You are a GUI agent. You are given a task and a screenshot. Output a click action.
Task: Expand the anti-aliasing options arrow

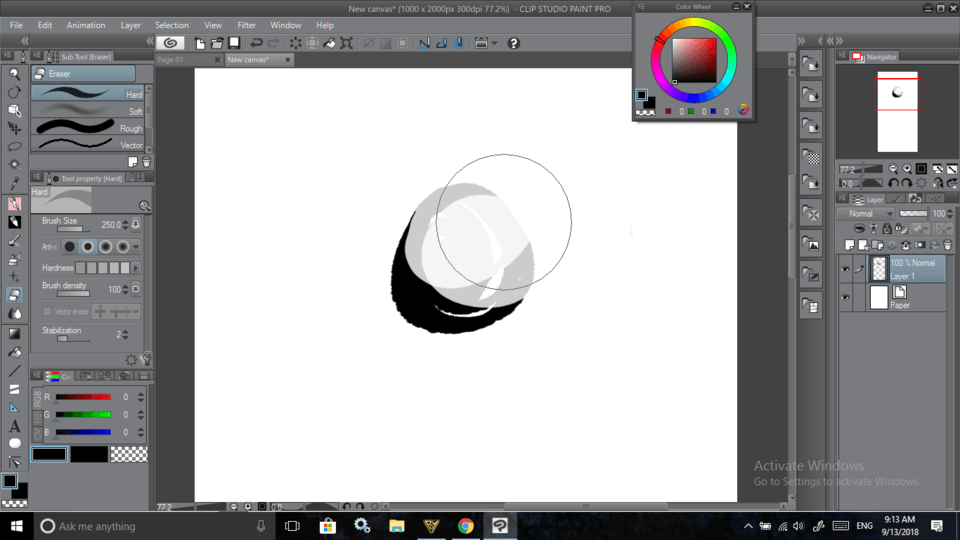tap(136, 246)
